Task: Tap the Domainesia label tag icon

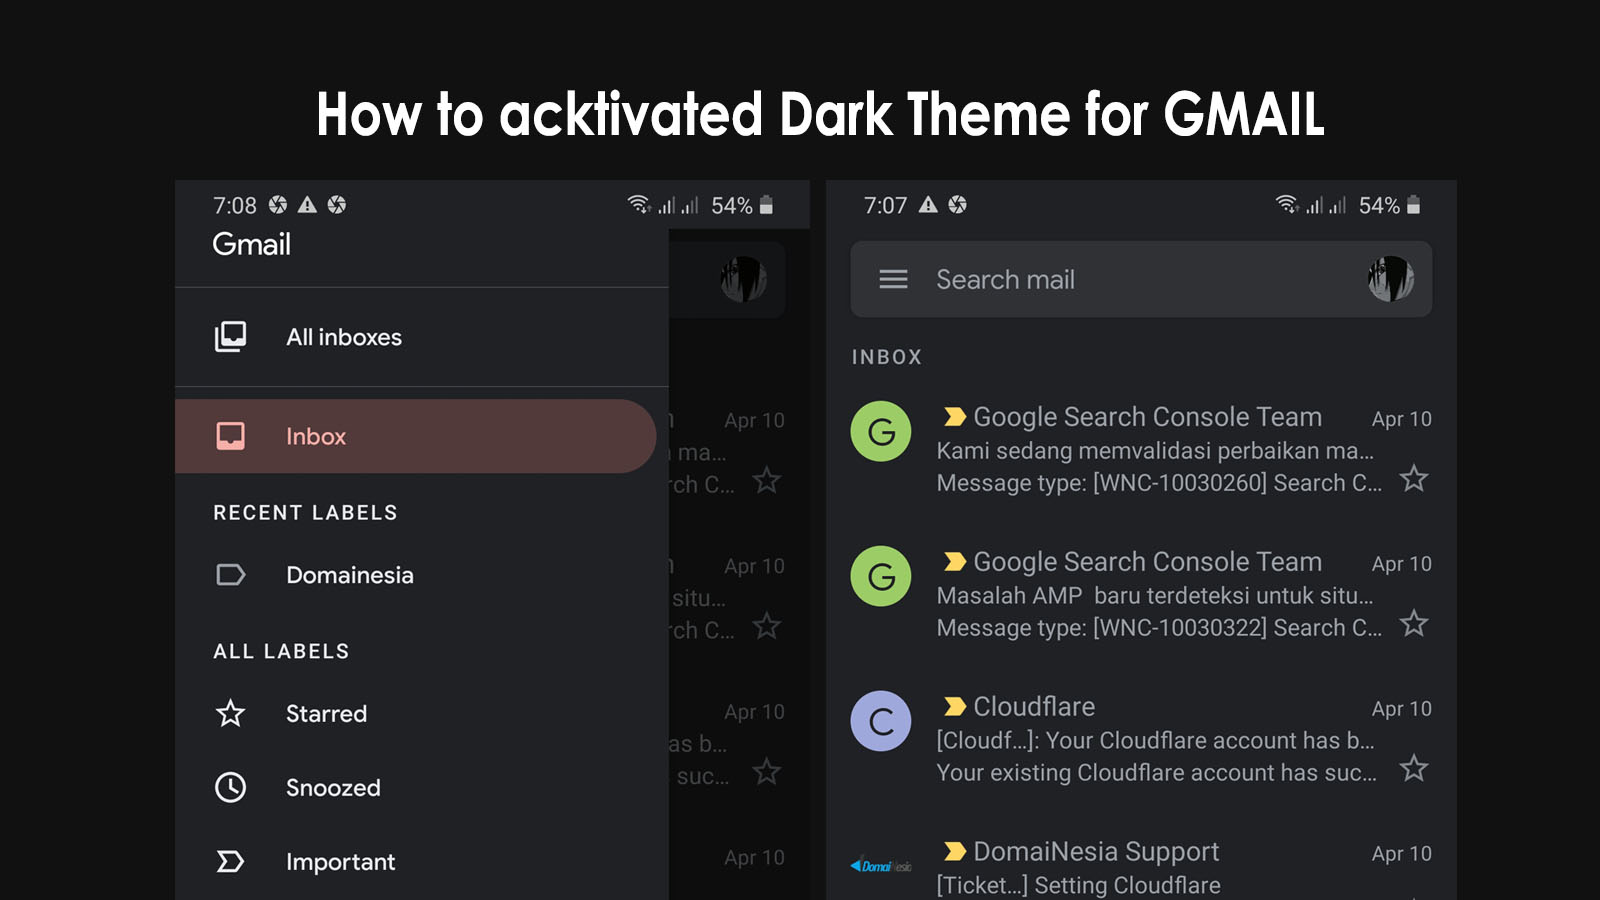Action: point(230,575)
